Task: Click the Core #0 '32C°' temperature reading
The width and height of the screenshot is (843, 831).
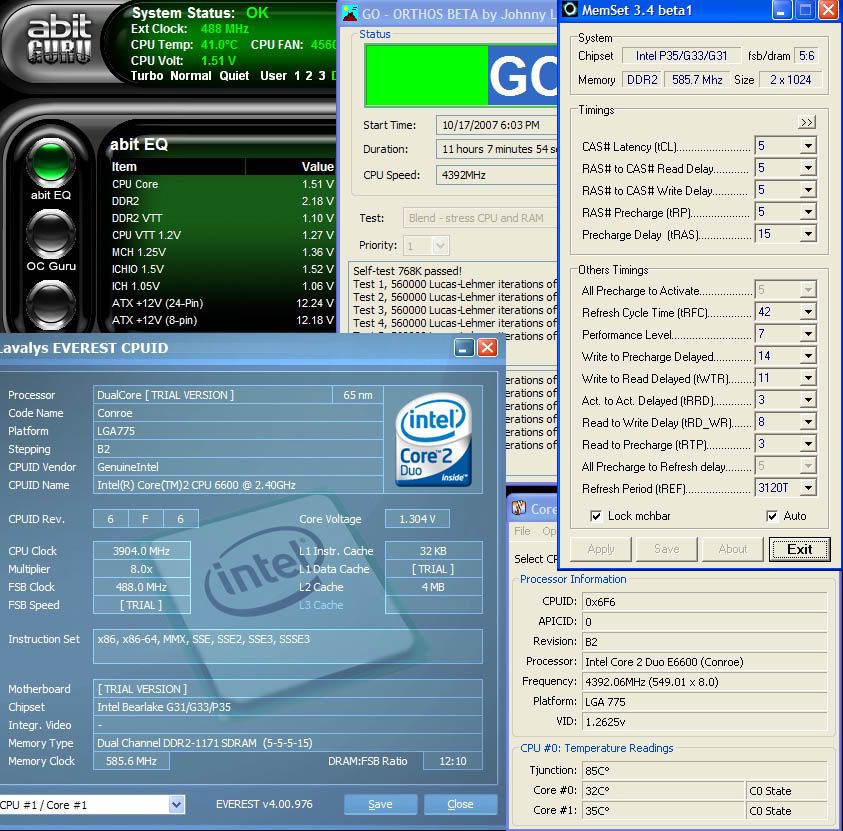Action: pyautogui.click(x=663, y=791)
